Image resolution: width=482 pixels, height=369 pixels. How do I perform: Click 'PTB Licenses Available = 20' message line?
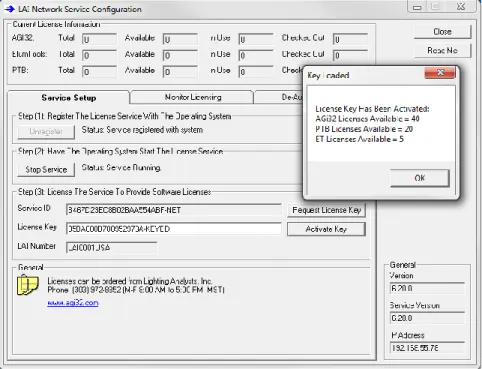click(364, 129)
